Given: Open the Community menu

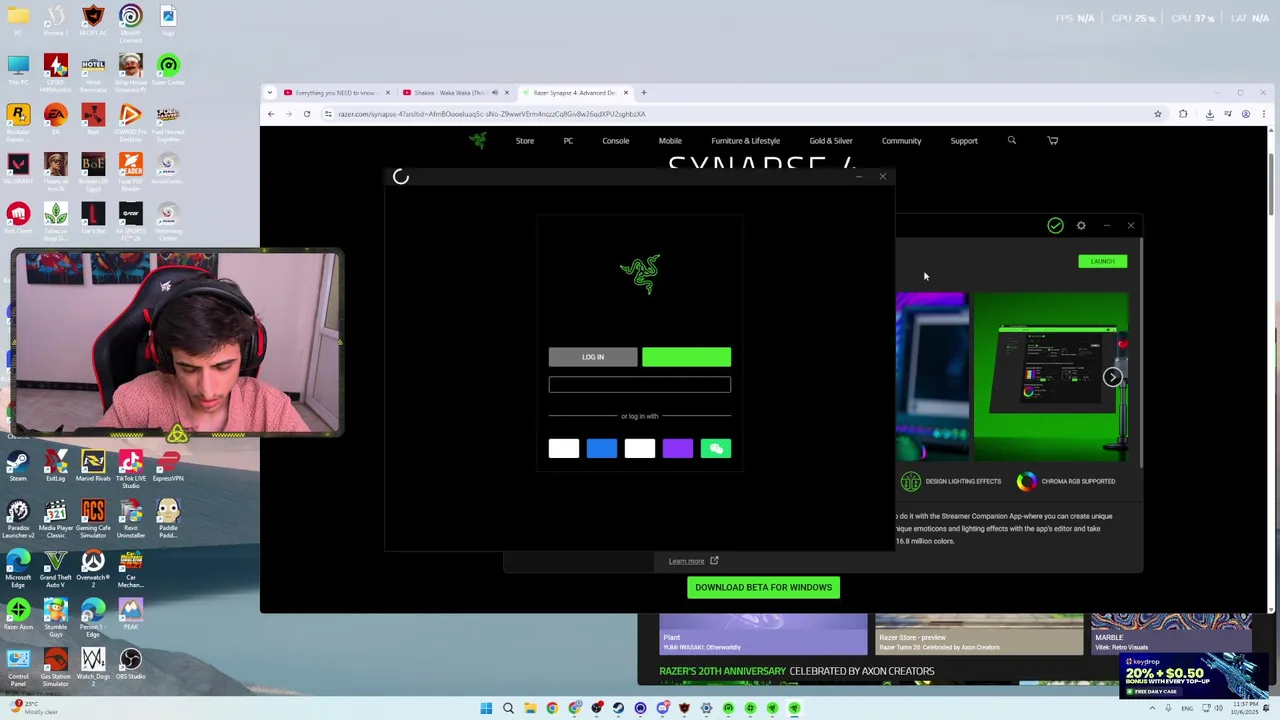Looking at the screenshot, I should (901, 141).
